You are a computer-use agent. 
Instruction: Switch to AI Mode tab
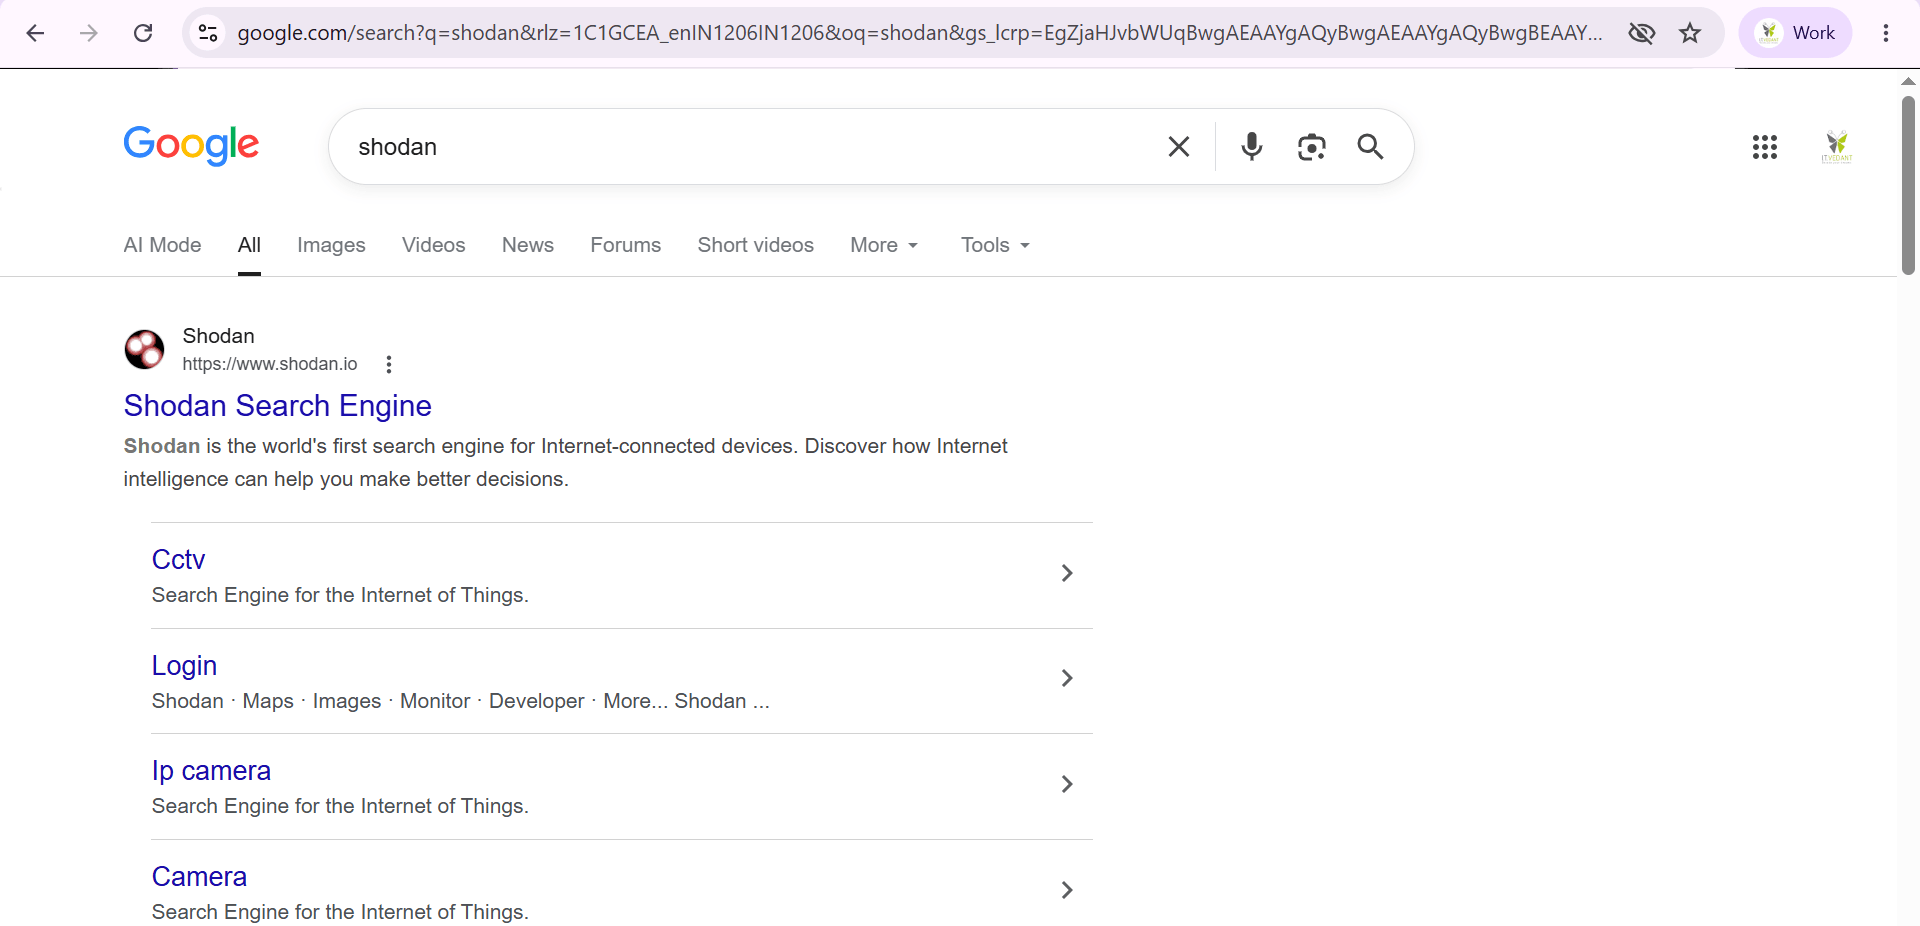coord(162,245)
